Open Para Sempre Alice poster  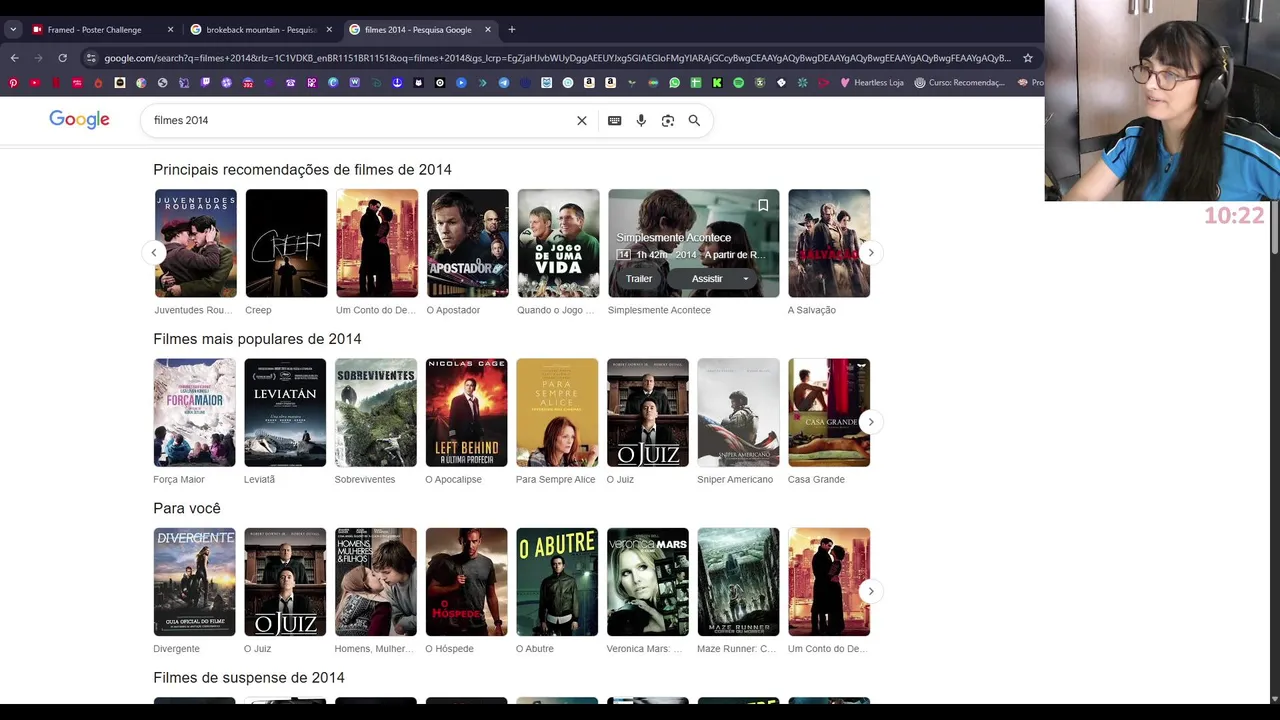point(557,412)
